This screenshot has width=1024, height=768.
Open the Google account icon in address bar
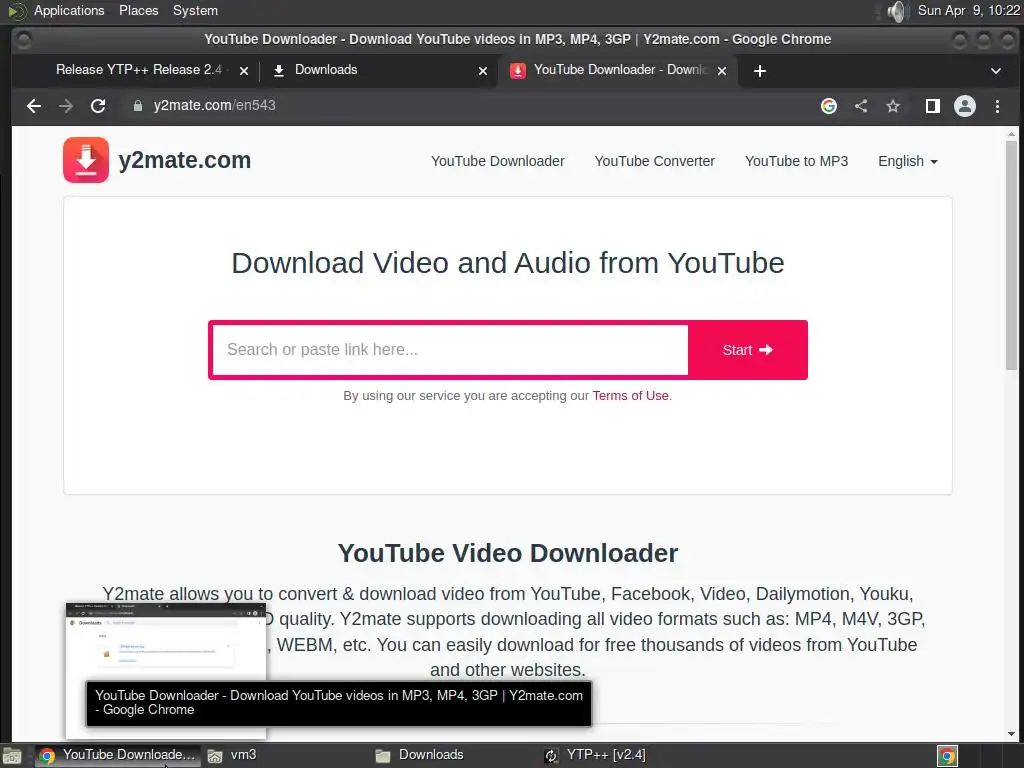(x=829, y=106)
